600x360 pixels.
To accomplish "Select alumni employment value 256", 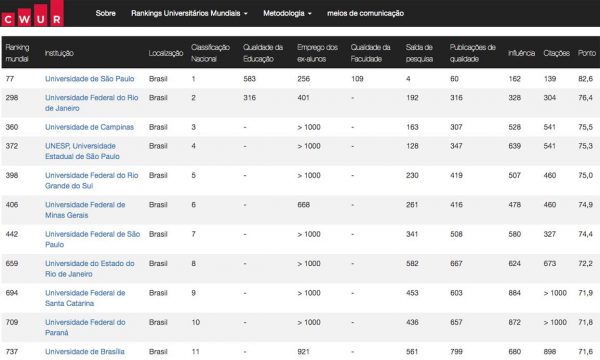I will point(303,79).
